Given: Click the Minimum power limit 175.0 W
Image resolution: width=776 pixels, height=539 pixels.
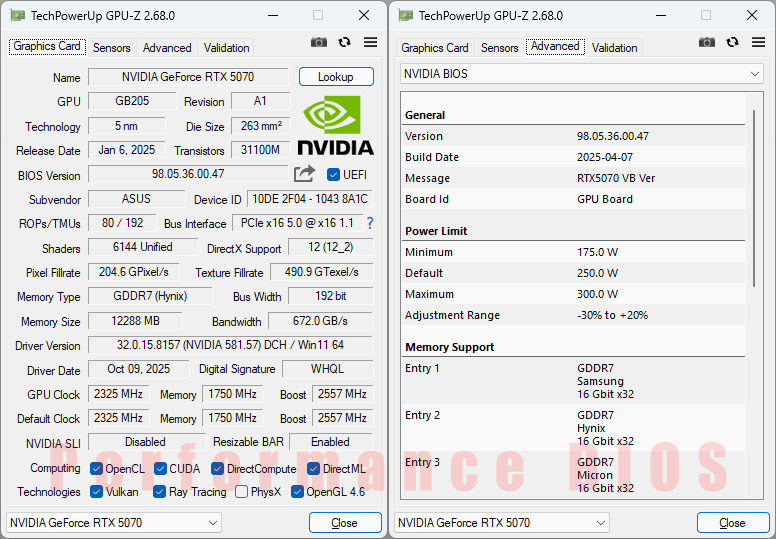Looking at the screenshot, I should [x=597, y=252].
